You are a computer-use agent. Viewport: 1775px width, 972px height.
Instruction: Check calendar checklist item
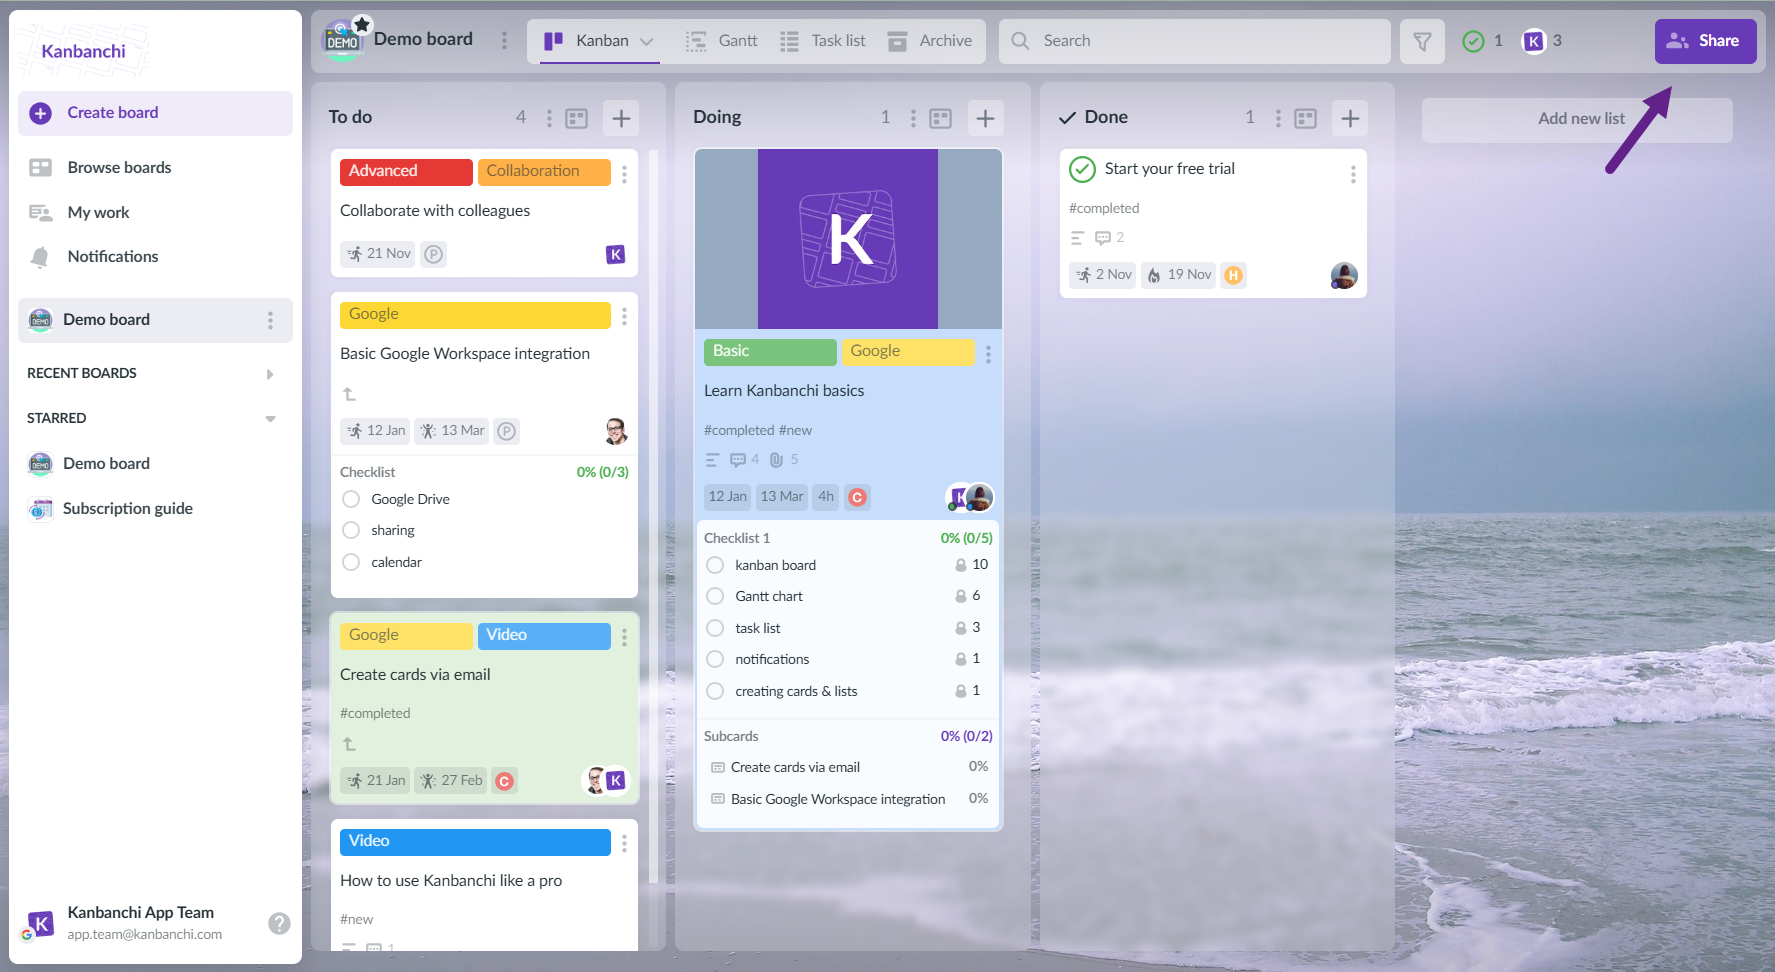click(351, 562)
